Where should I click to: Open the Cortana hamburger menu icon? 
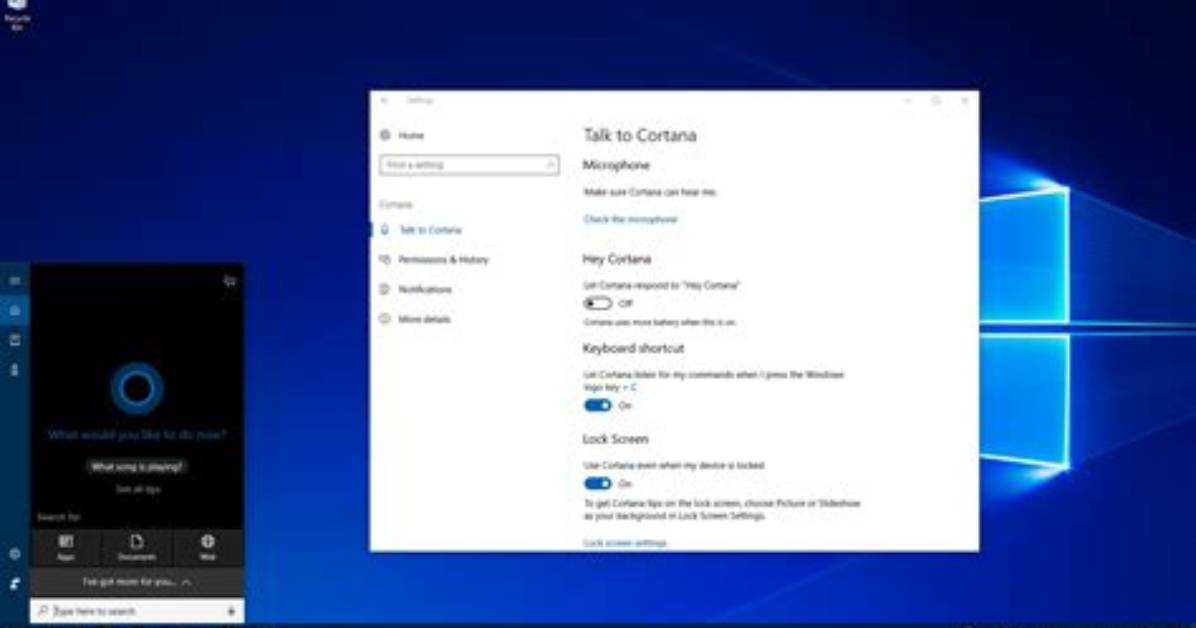coord(14,281)
